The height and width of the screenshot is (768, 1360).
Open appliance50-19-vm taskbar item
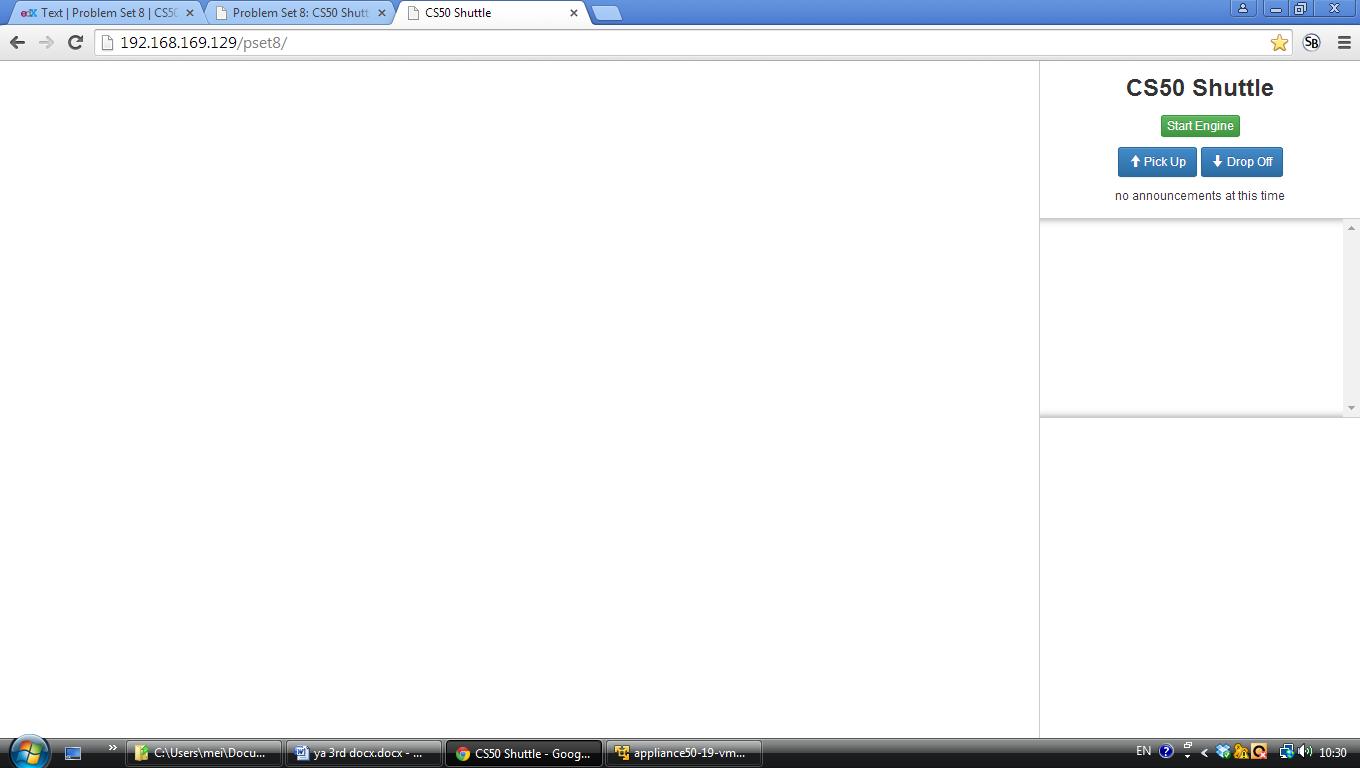(684, 753)
